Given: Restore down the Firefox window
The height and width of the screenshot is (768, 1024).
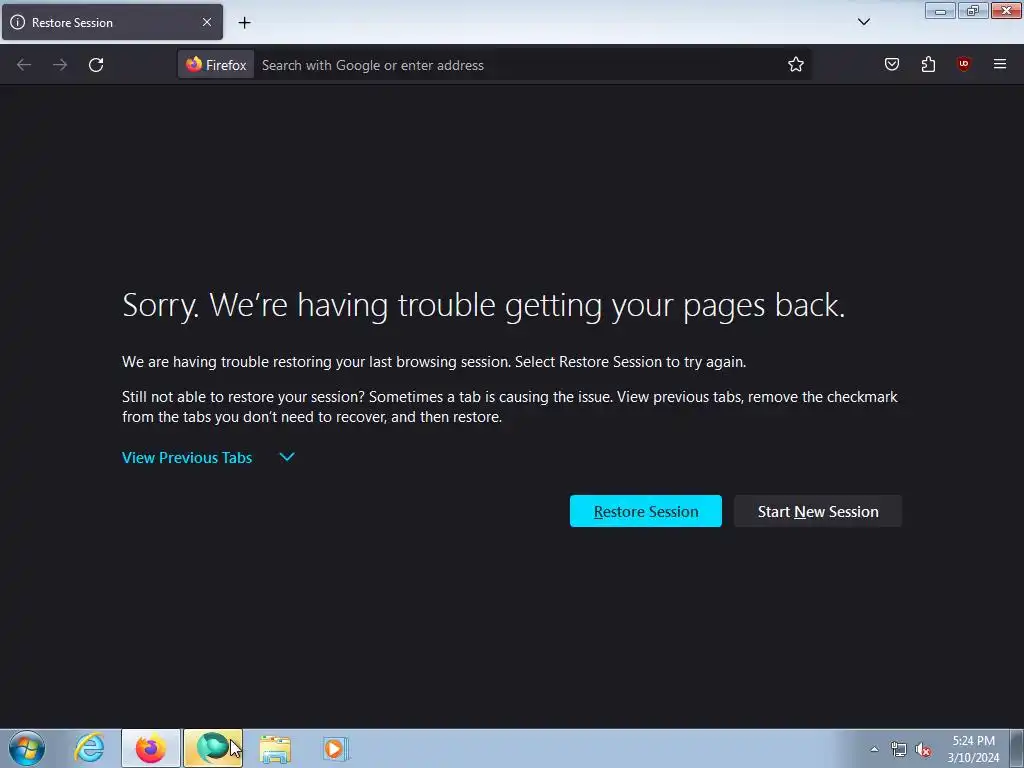Looking at the screenshot, I should pyautogui.click(x=972, y=10).
